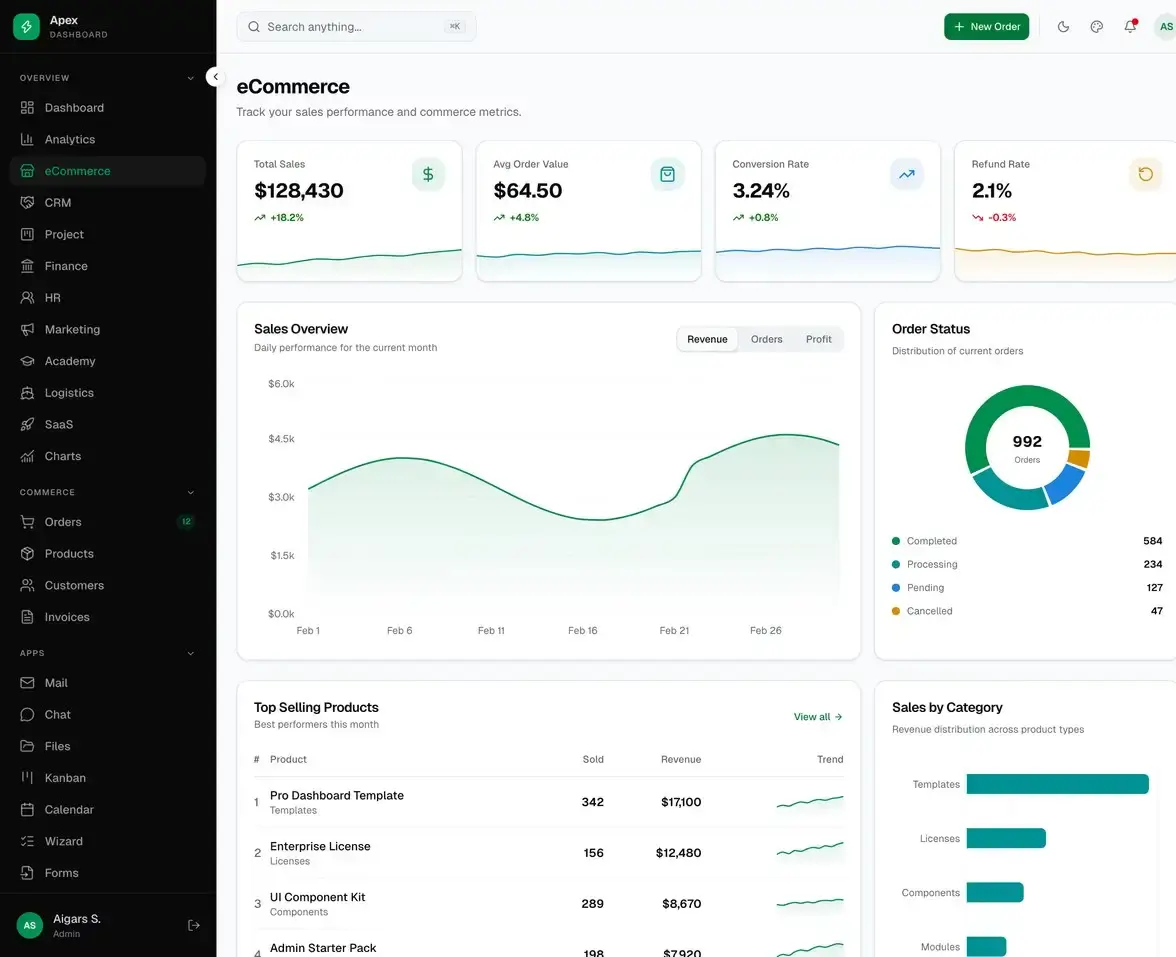This screenshot has height=957, width=1176.
Task: Open the Chat app
Action: (107, 715)
